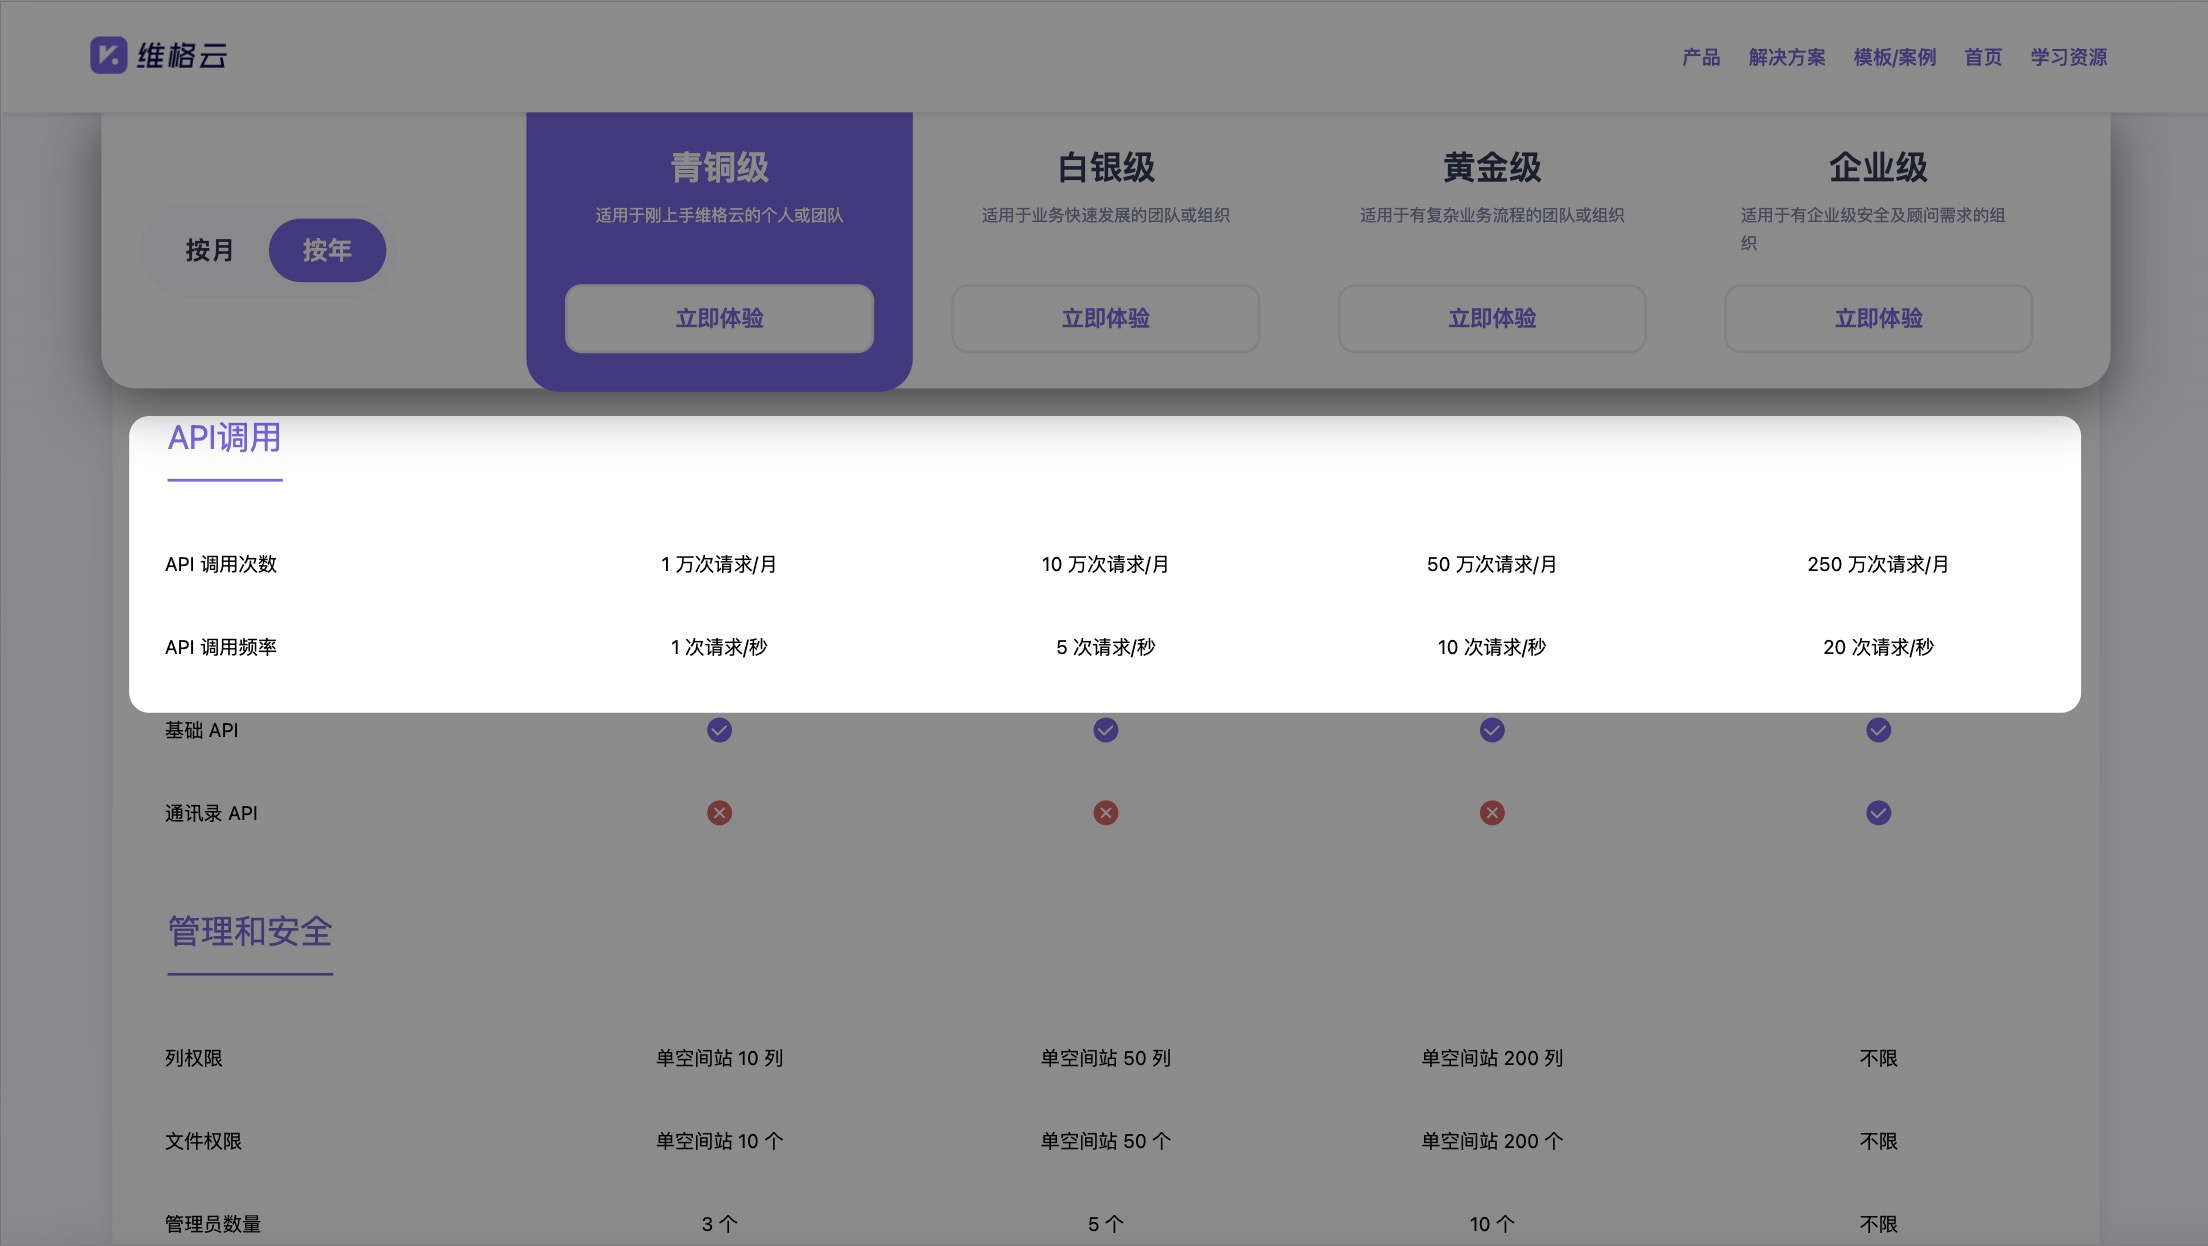Go to 模板/案例 in the top nav
This screenshot has height=1246, width=2208.
pyautogui.click(x=1894, y=57)
